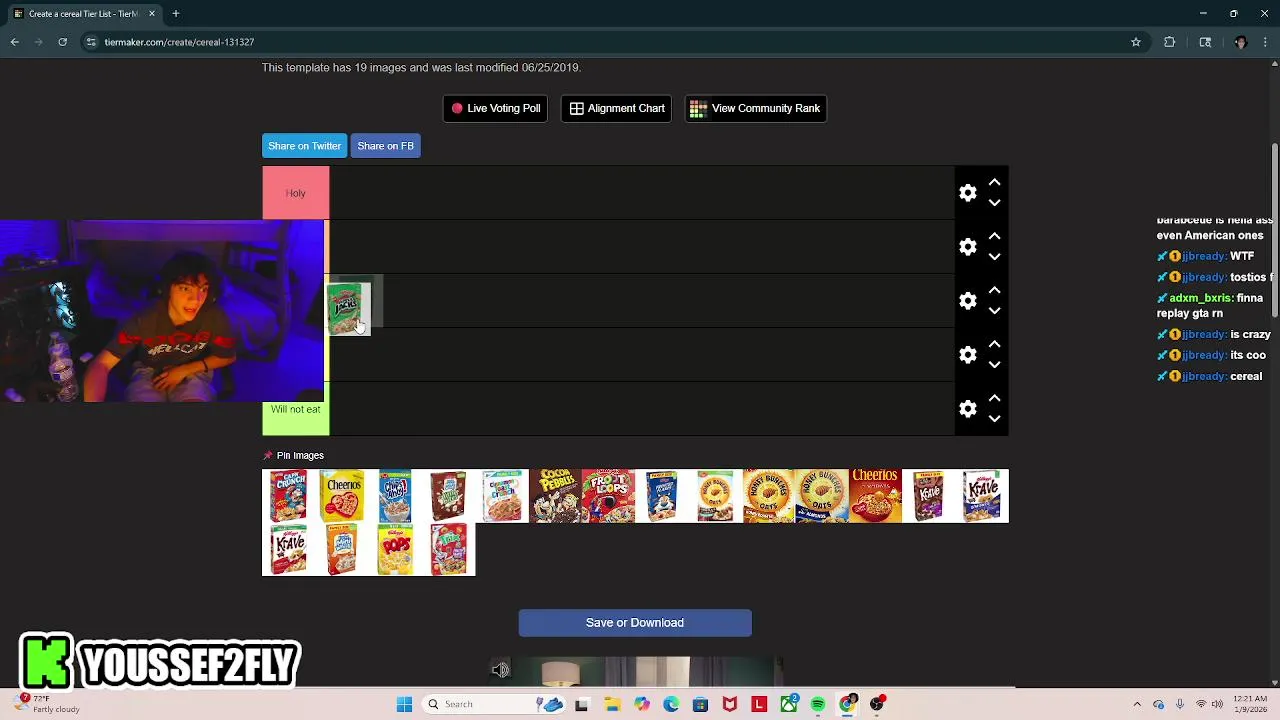Open settings gear for the Holy tier row
Viewport: 1280px width, 720px height.
967,193
